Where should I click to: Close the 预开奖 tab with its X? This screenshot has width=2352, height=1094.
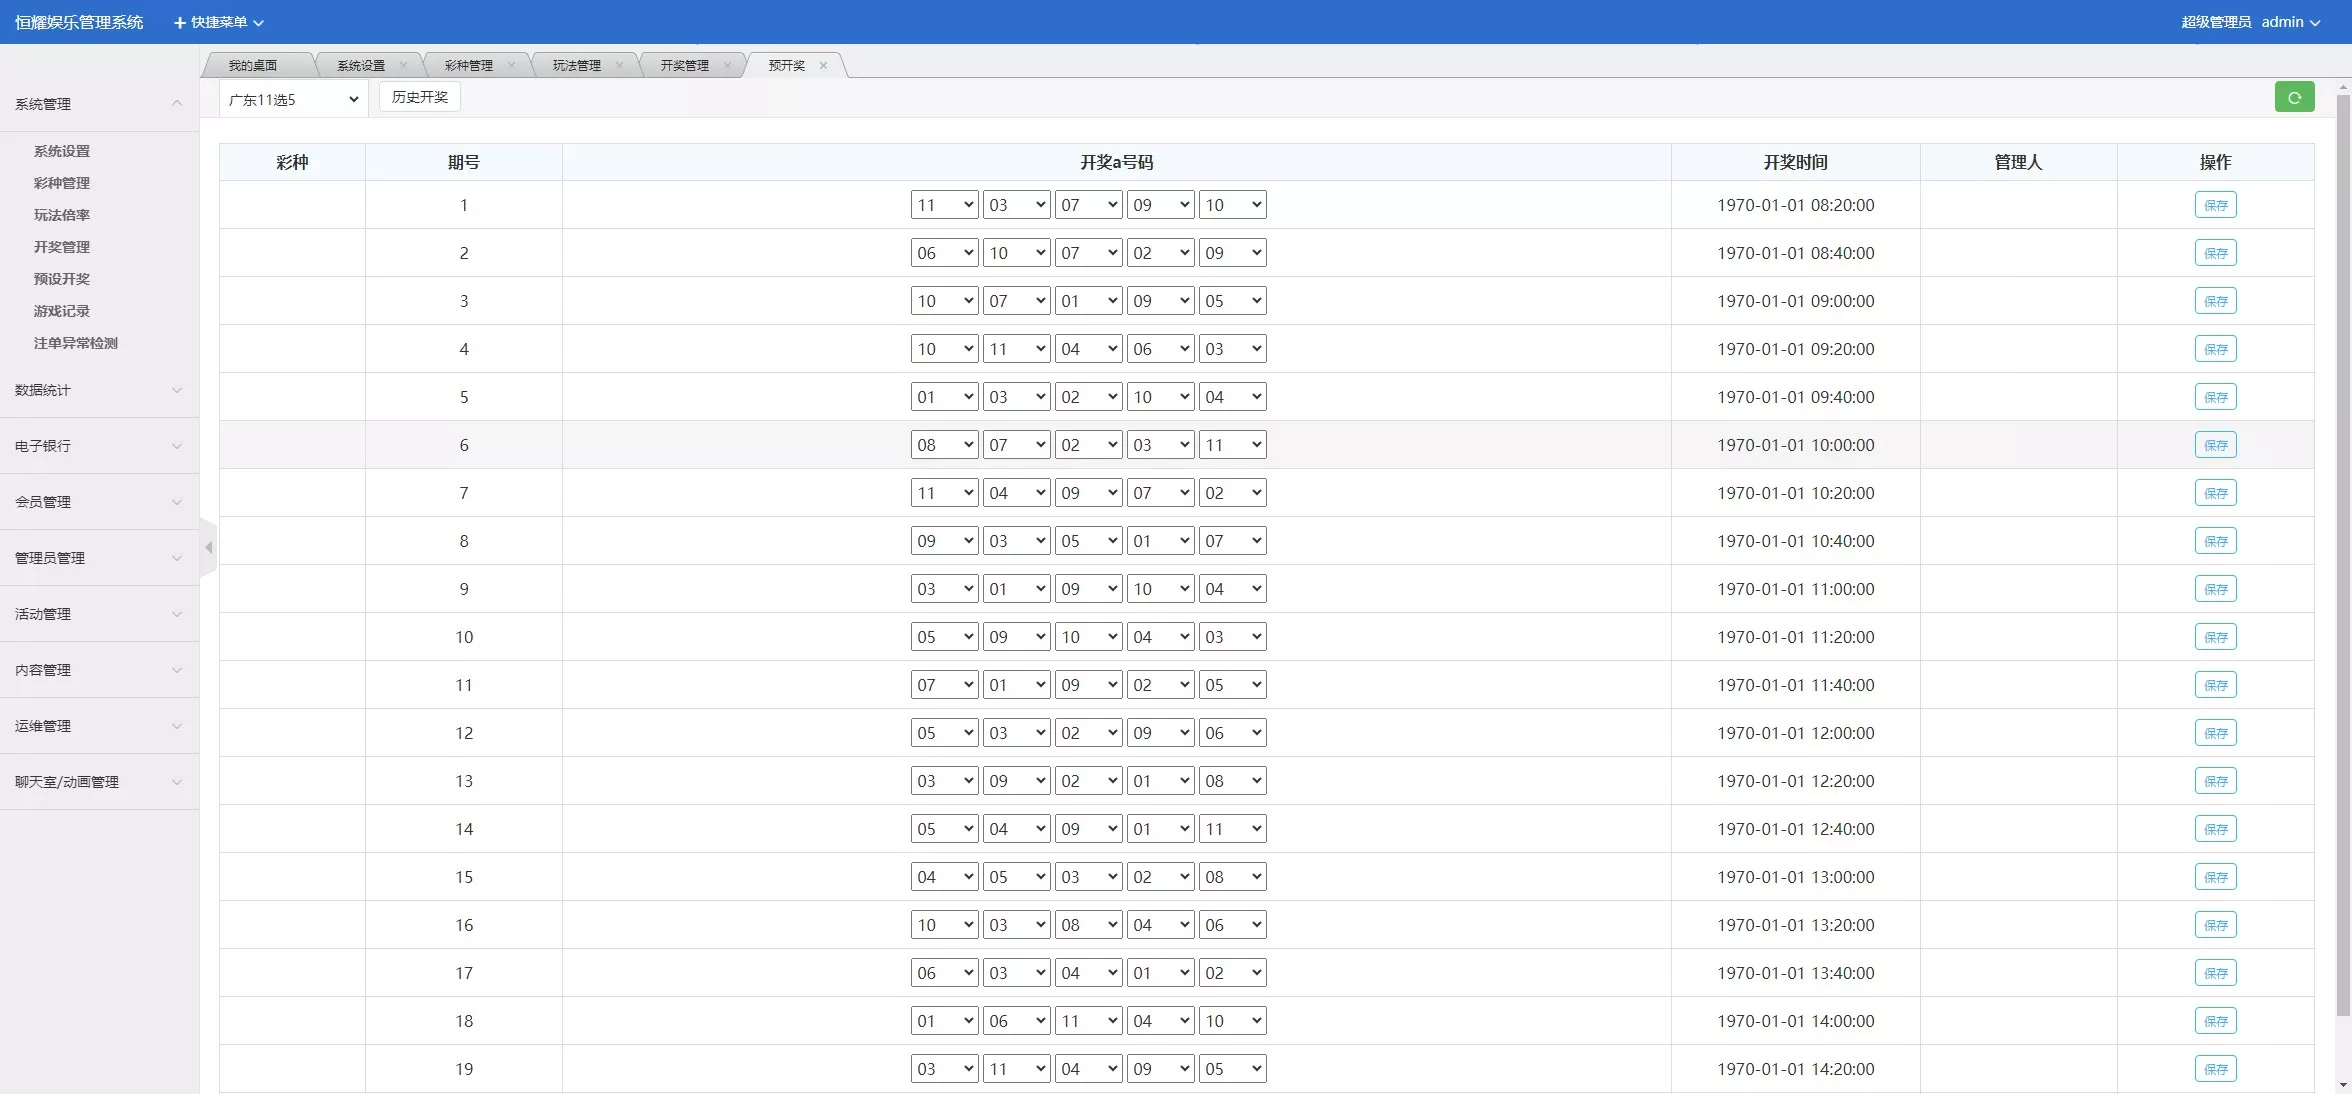click(x=823, y=66)
